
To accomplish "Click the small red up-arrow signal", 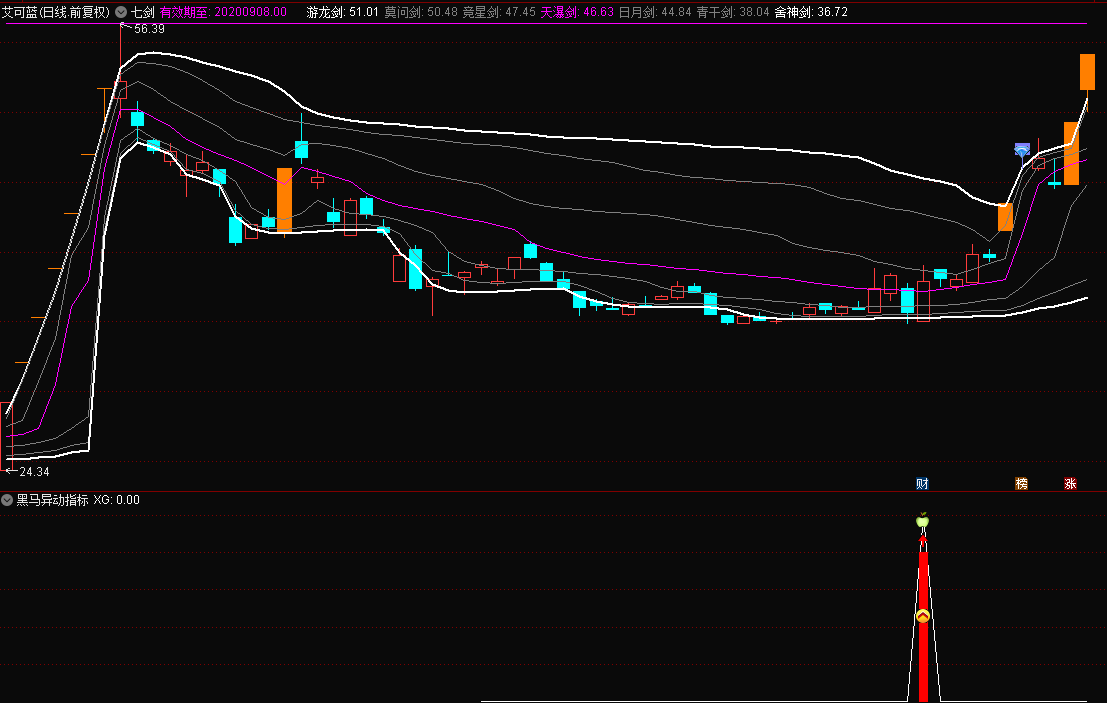I will pyautogui.click(x=922, y=540).
